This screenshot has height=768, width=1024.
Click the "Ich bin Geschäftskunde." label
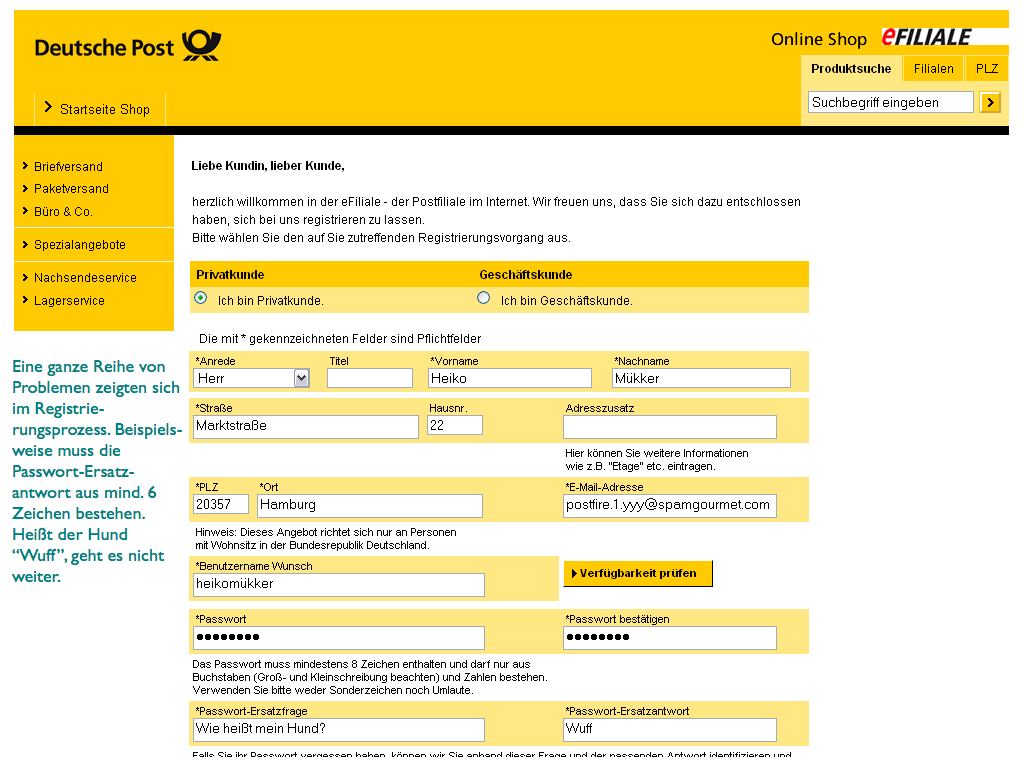pyautogui.click(x=566, y=301)
